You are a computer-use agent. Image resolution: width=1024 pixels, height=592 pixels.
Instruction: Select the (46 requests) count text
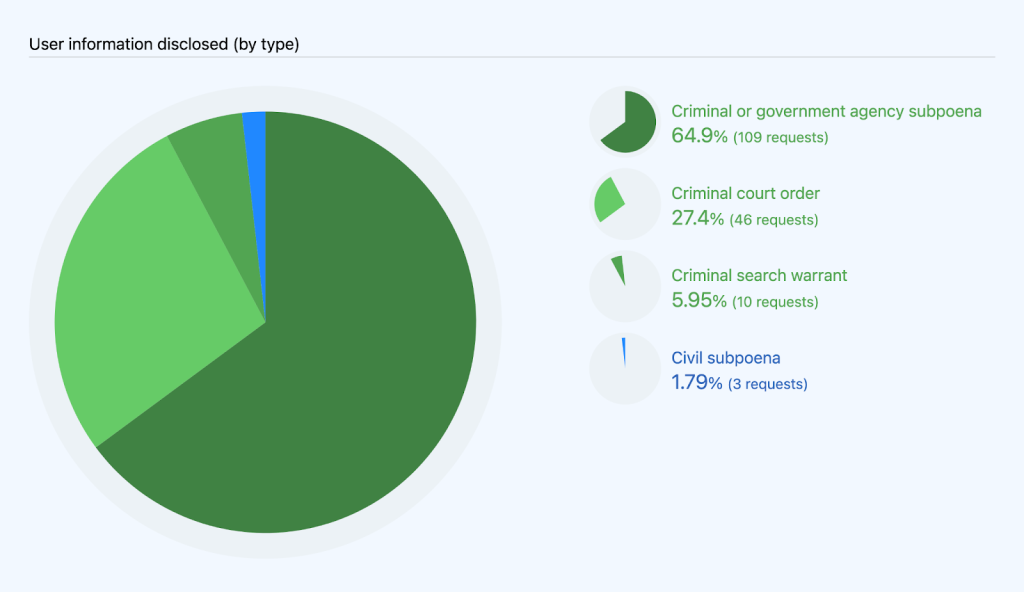(x=773, y=220)
